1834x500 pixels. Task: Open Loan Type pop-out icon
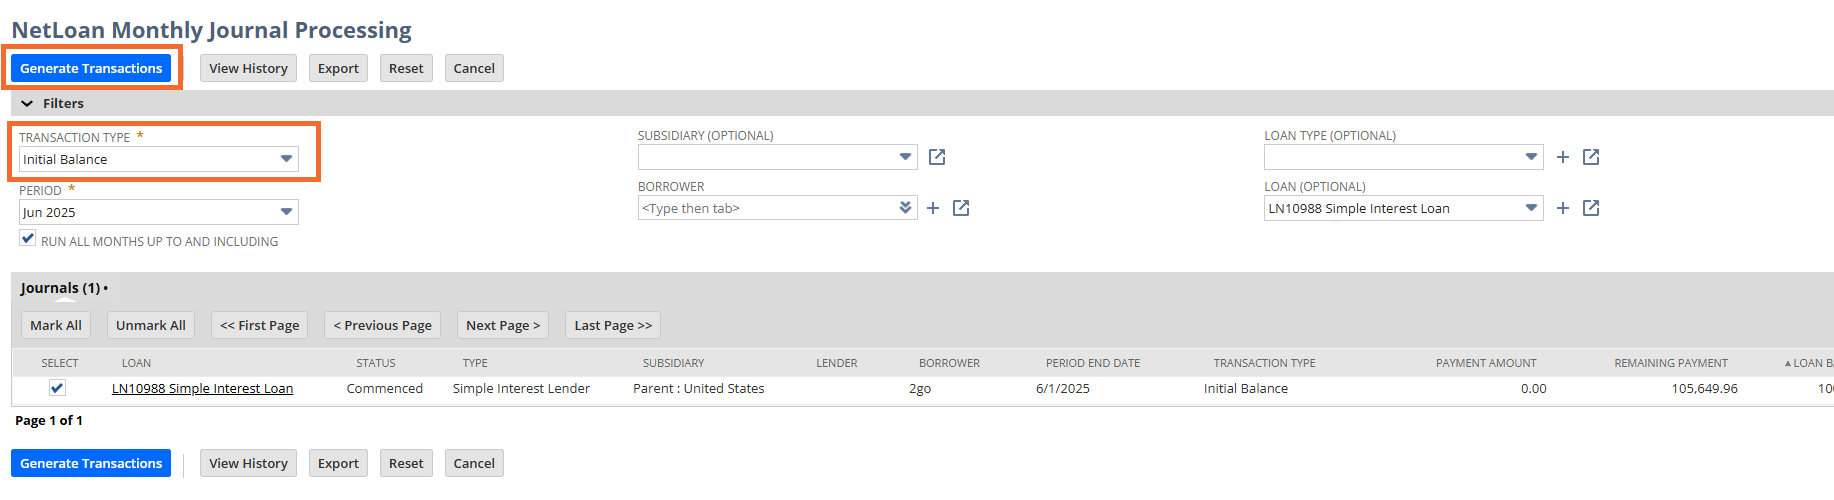pyautogui.click(x=1591, y=157)
